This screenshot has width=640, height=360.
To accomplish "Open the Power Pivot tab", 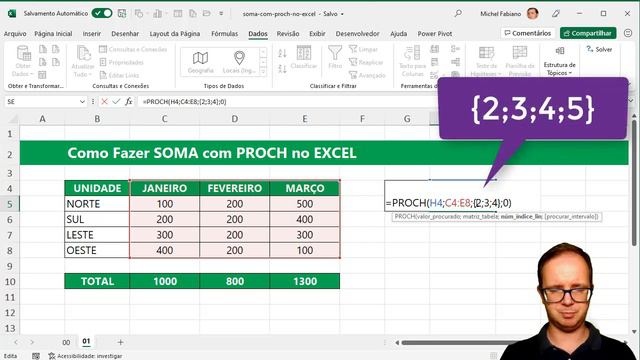I will tap(435, 33).
